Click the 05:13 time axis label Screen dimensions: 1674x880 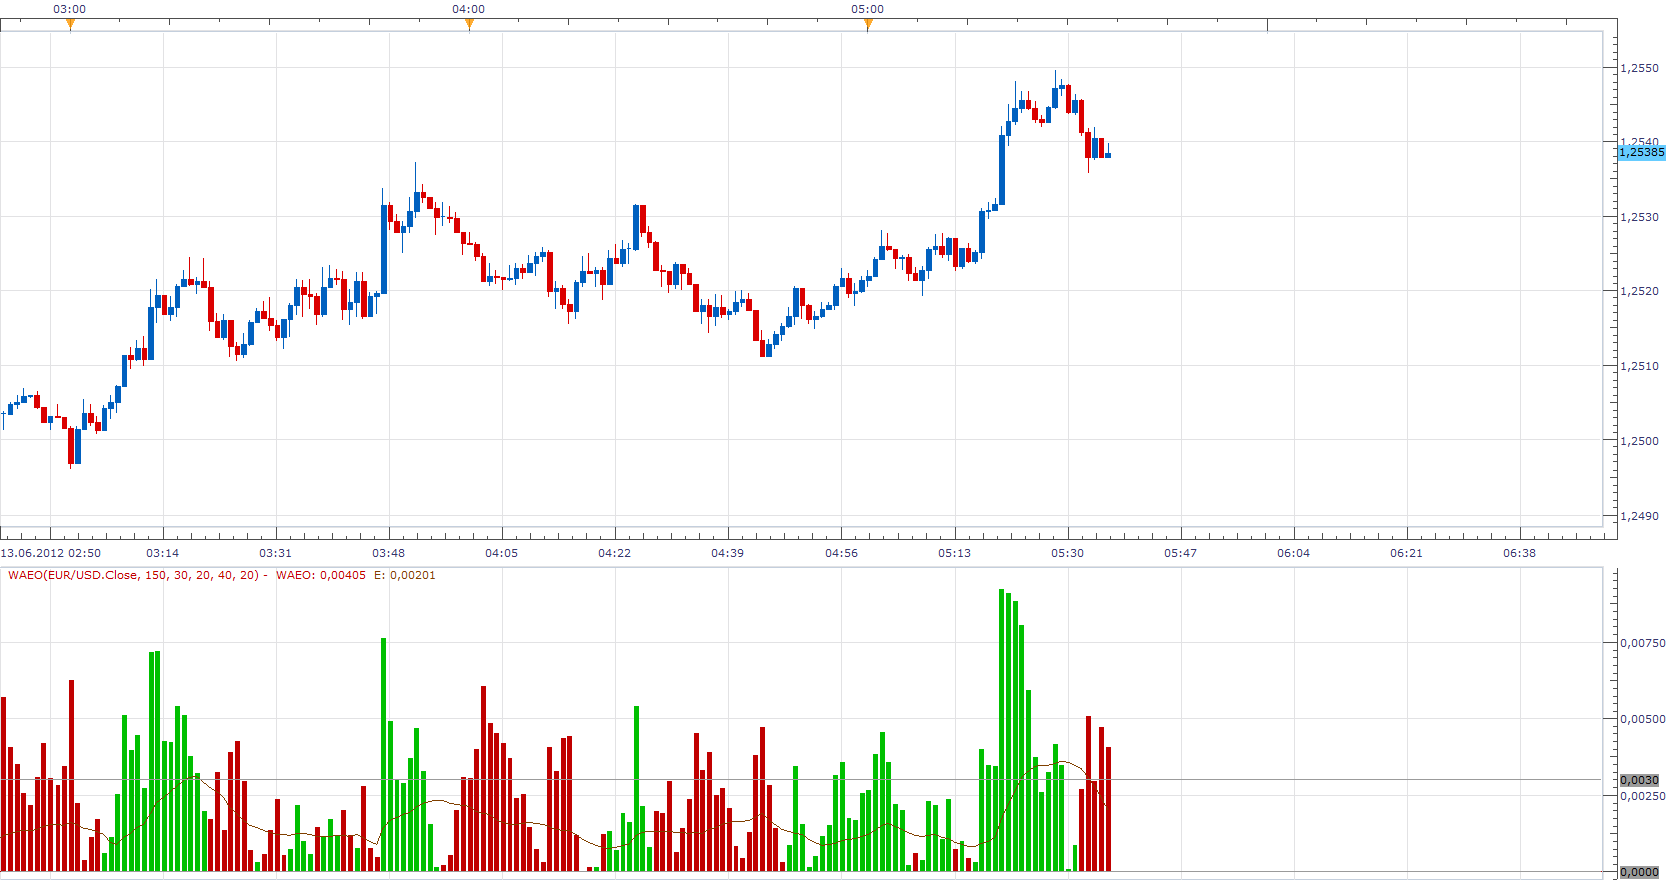954,553
